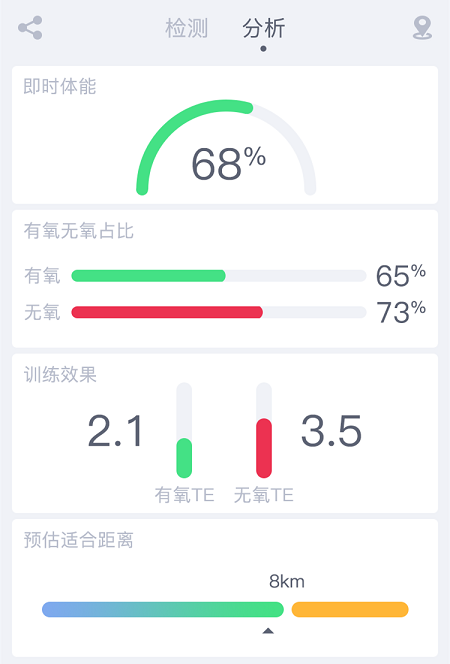450x664 pixels.
Task: Tap the orange distance bar segment
Action: (350, 609)
